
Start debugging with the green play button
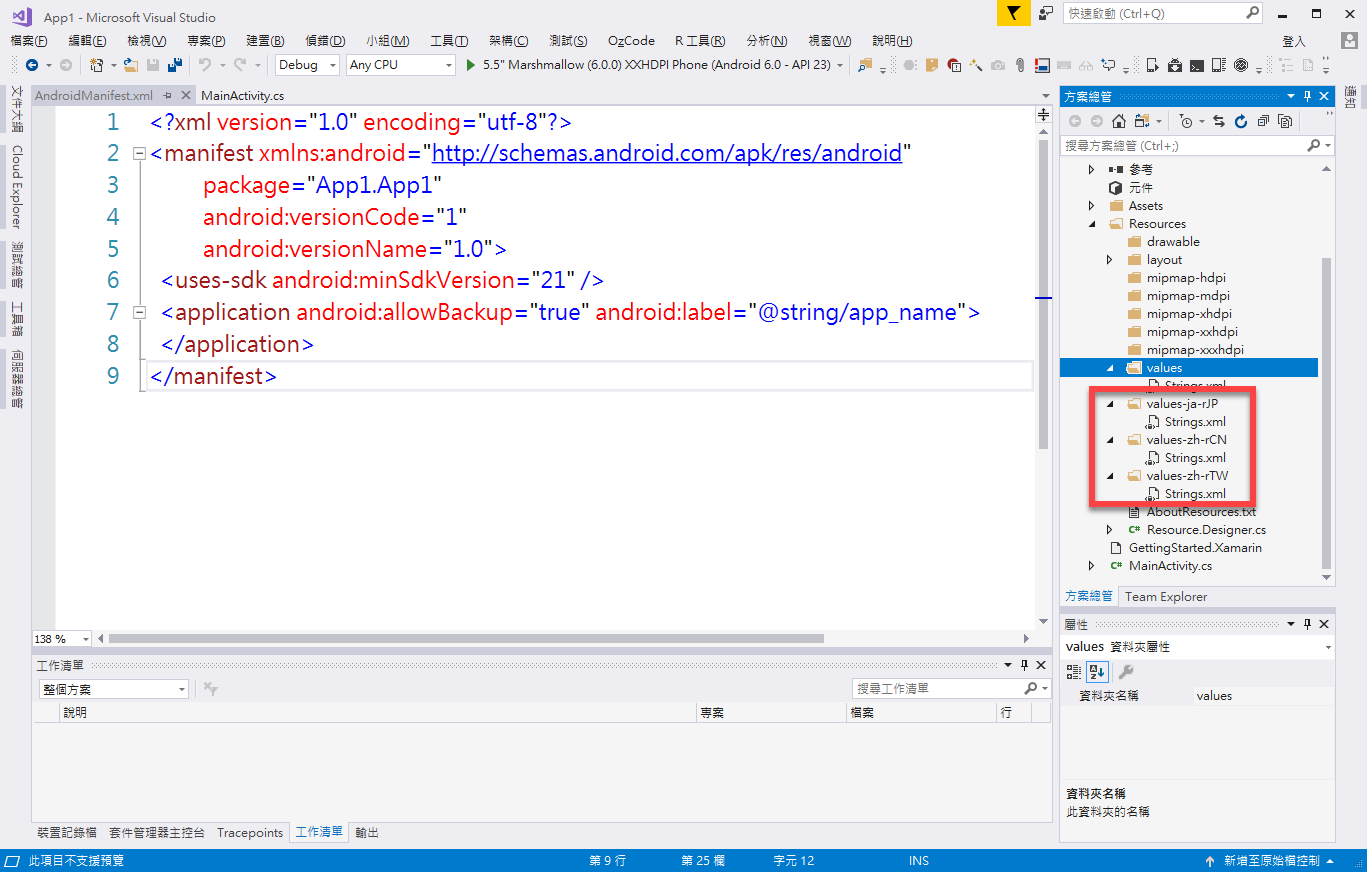pyautogui.click(x=471, y=65)
